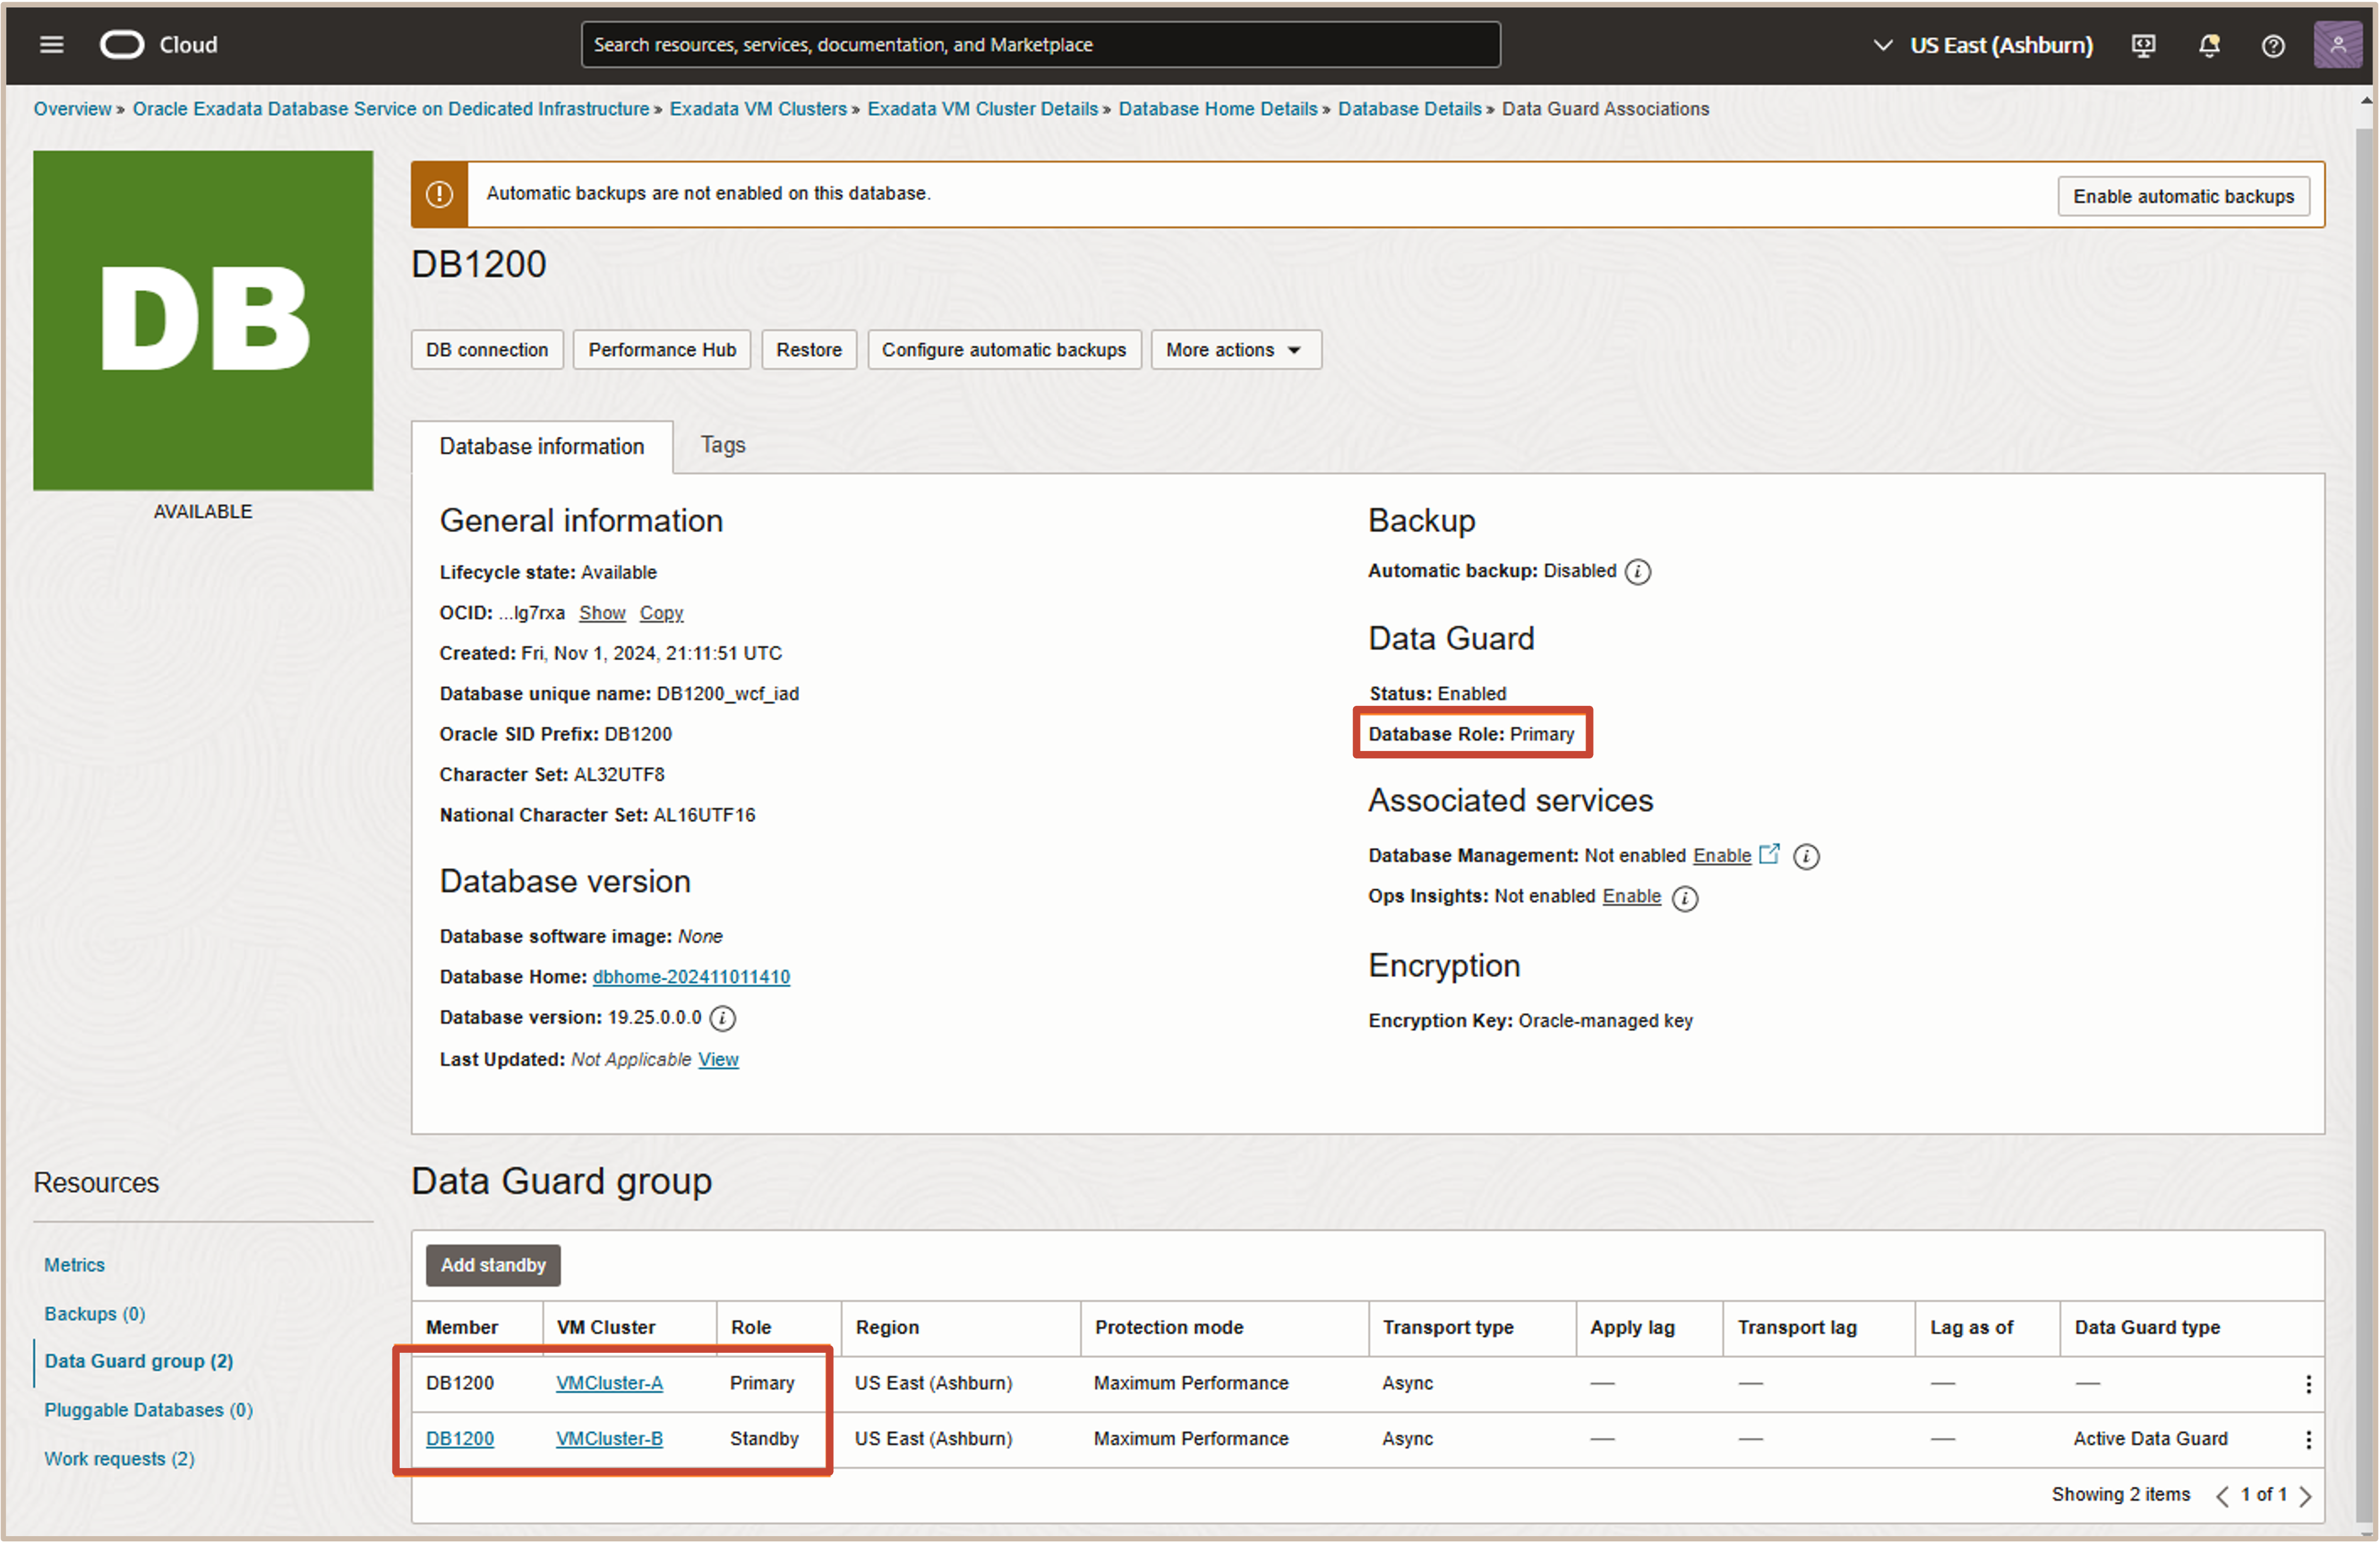Click the announcements screen icon in top bar
The height and width of the screenshot is (1543, 2380).
[x=2143, y=45]
